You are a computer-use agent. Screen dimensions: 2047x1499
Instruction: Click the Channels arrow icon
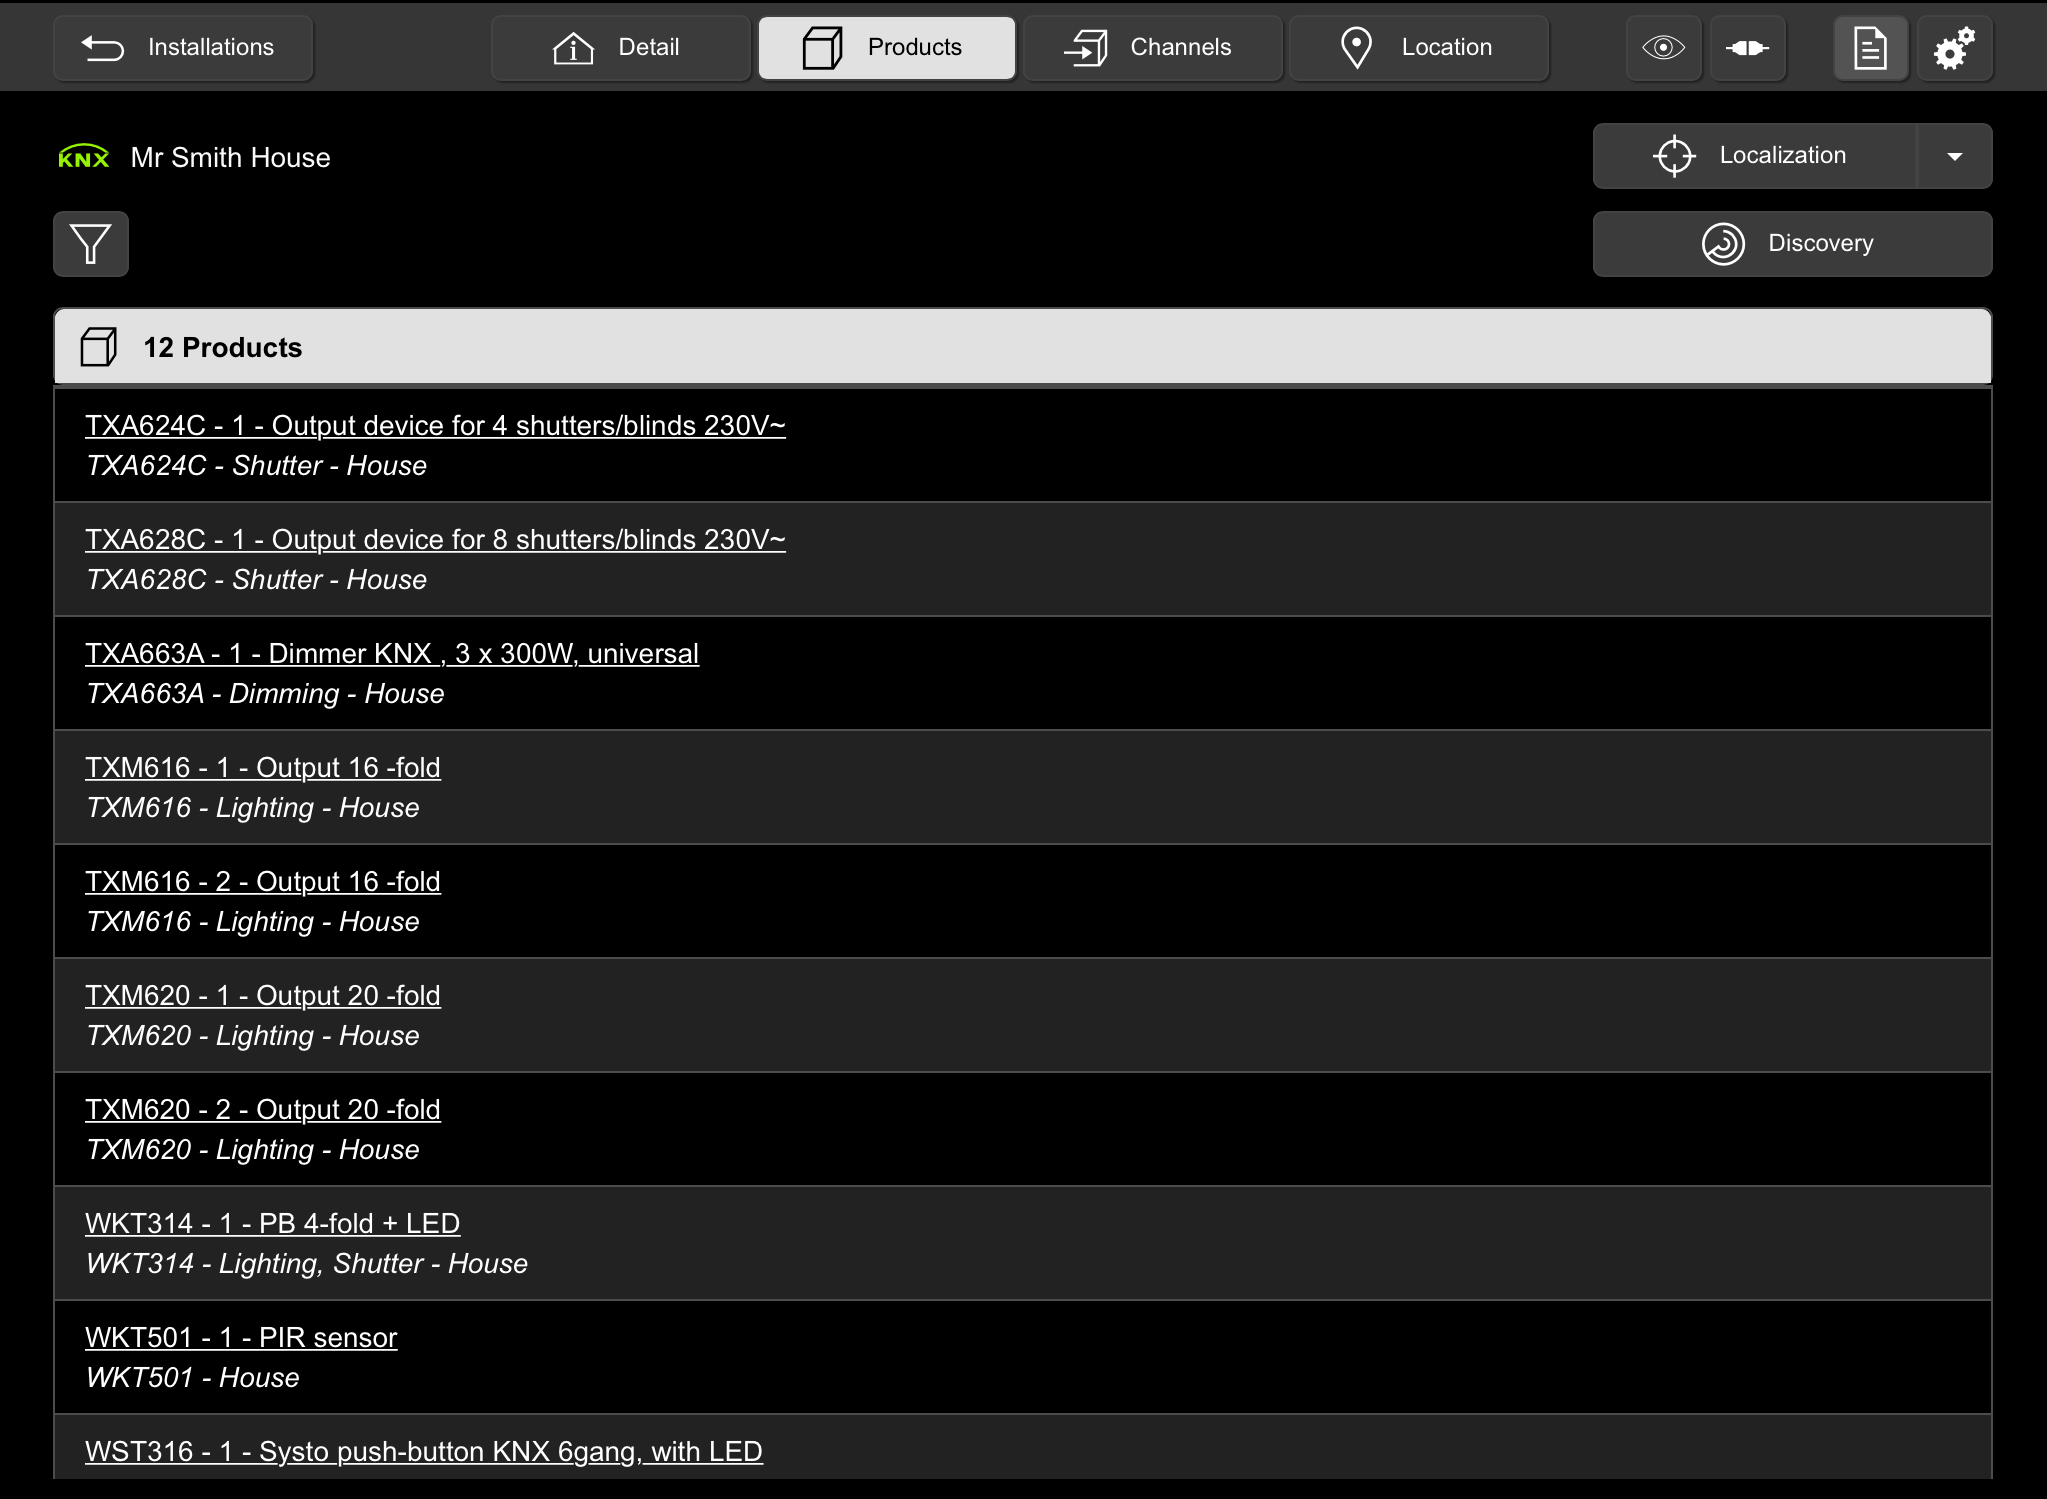(x=1086, y=47)
